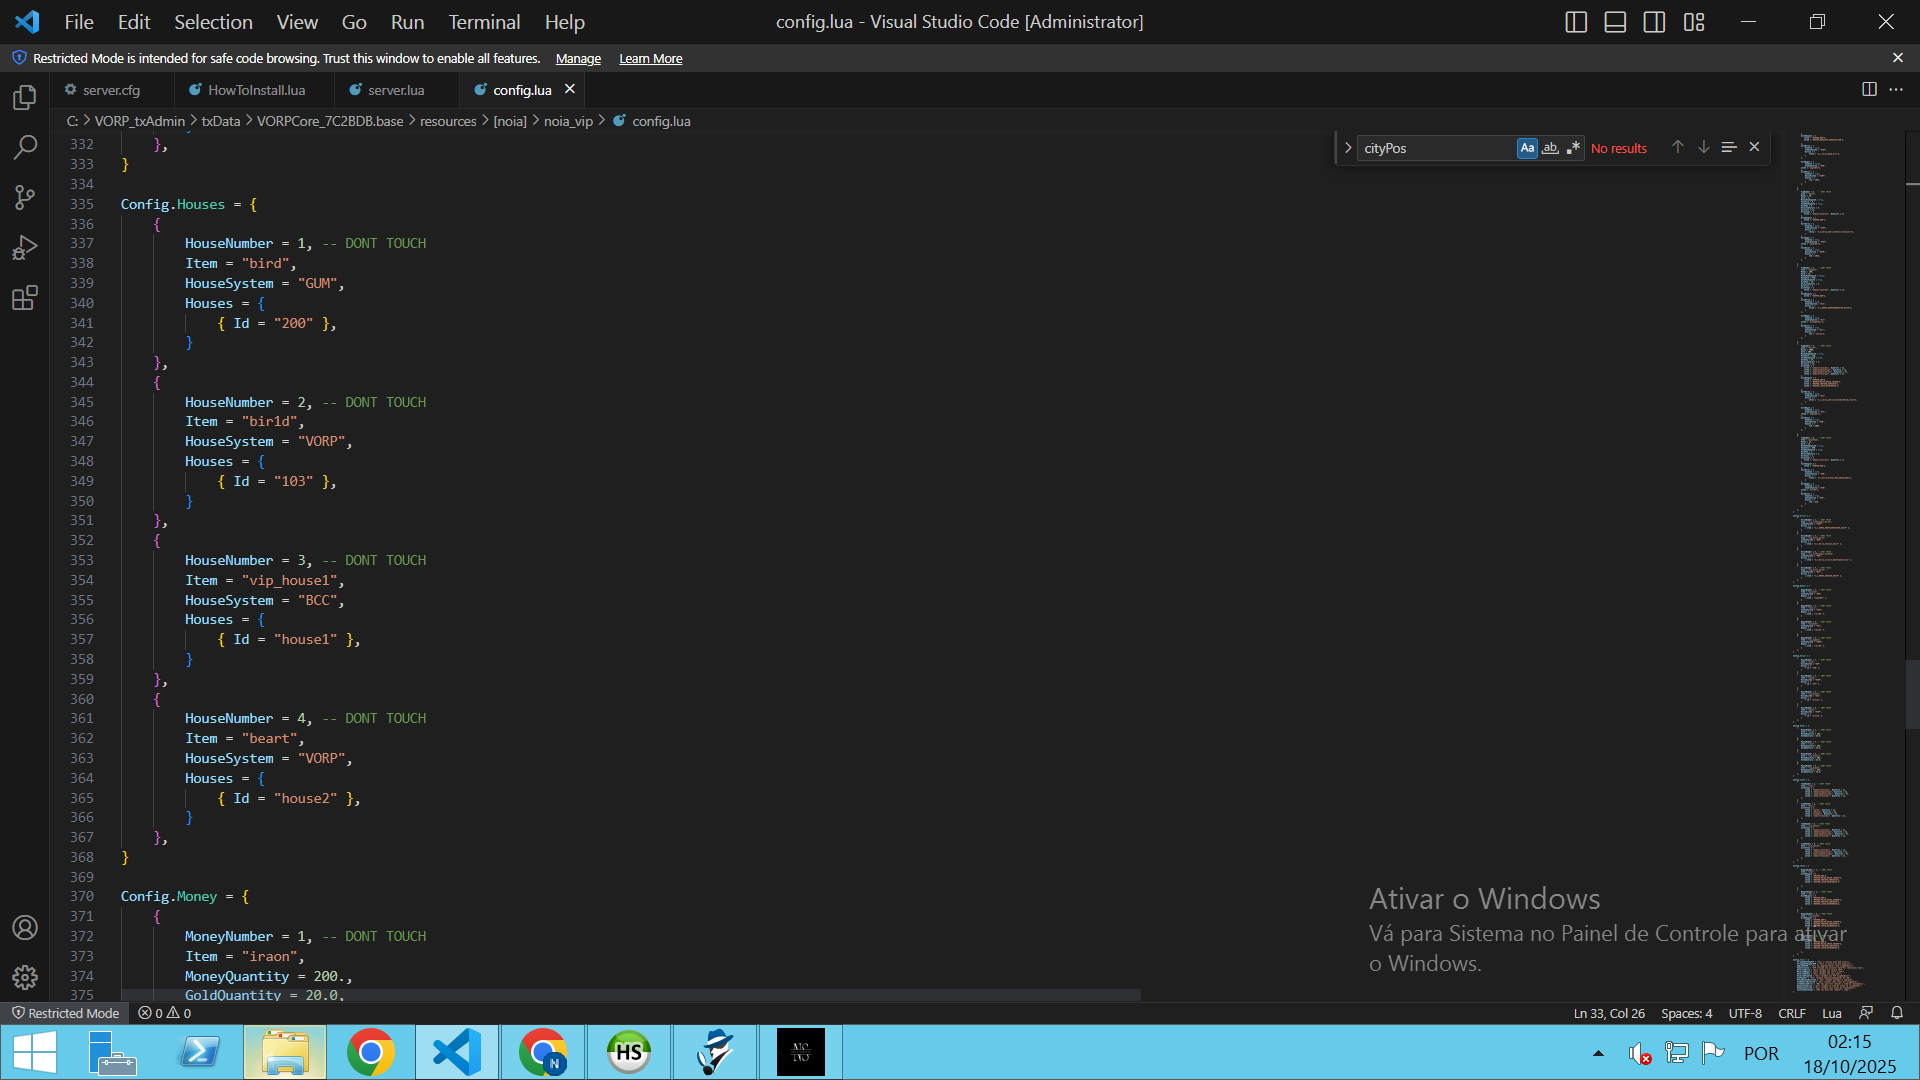
Task: Click the cityPos find input field
Action: 1435,148
